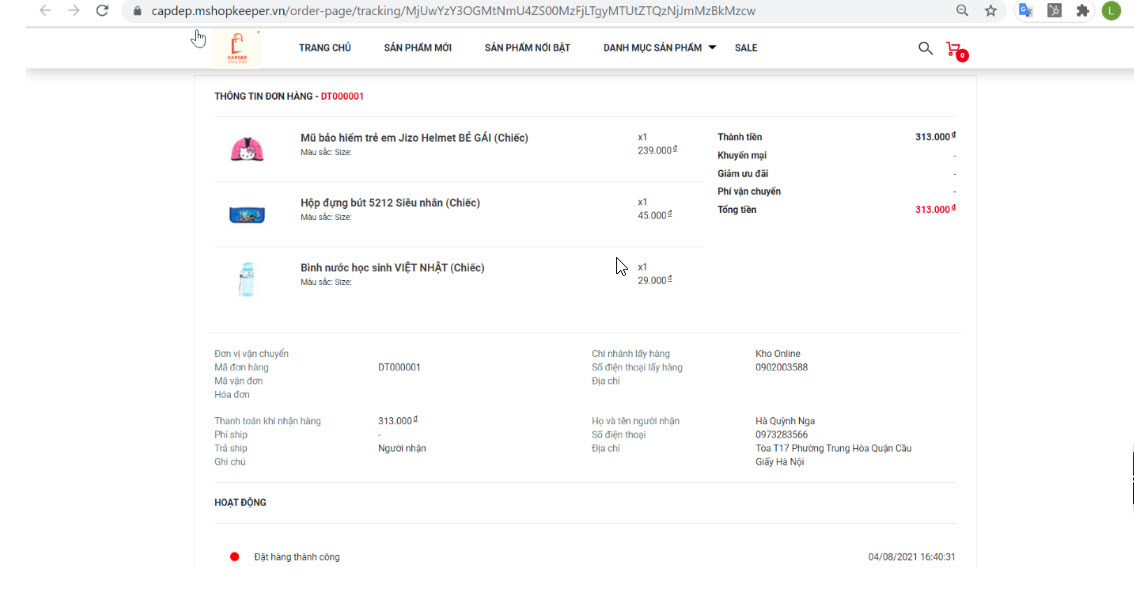Click the pencil box product thumbnail
The image size is (1134, 597).
247,214
